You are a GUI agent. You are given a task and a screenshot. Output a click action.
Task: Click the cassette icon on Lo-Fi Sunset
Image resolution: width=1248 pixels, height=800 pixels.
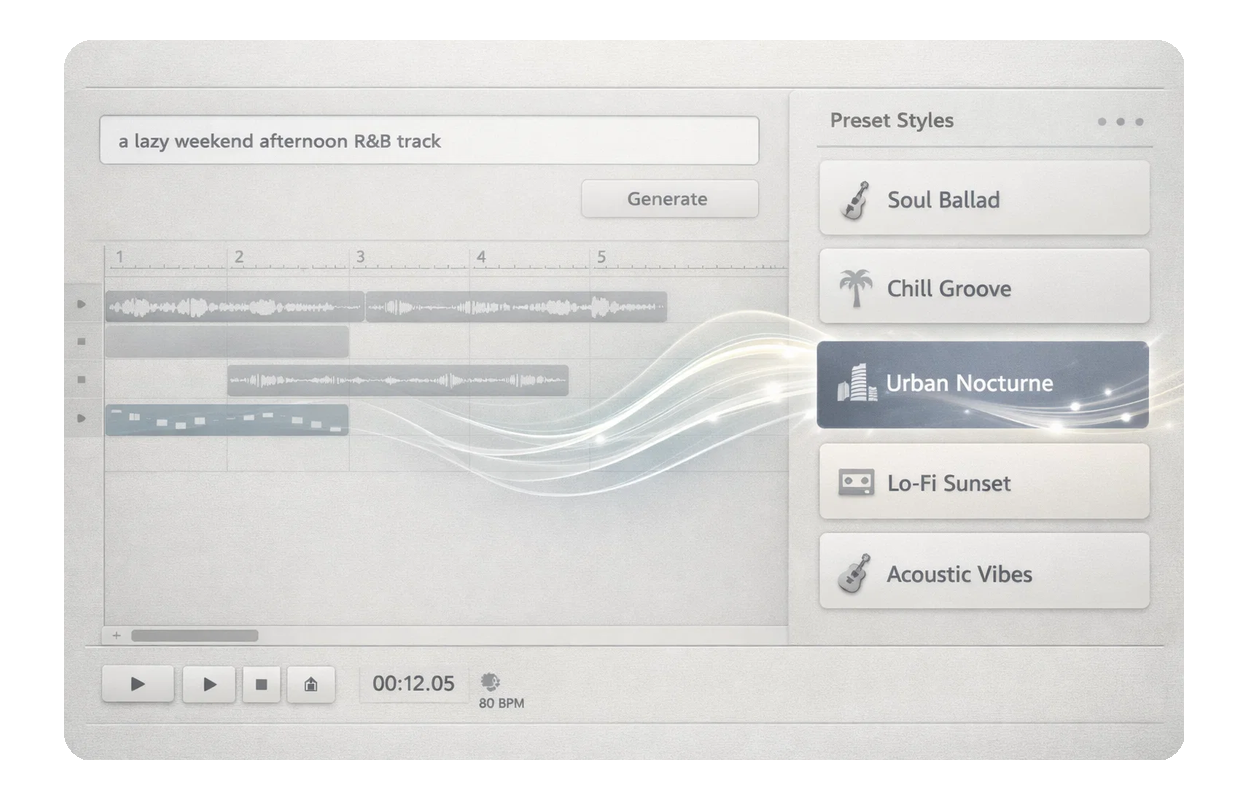[x=855, y=484]
